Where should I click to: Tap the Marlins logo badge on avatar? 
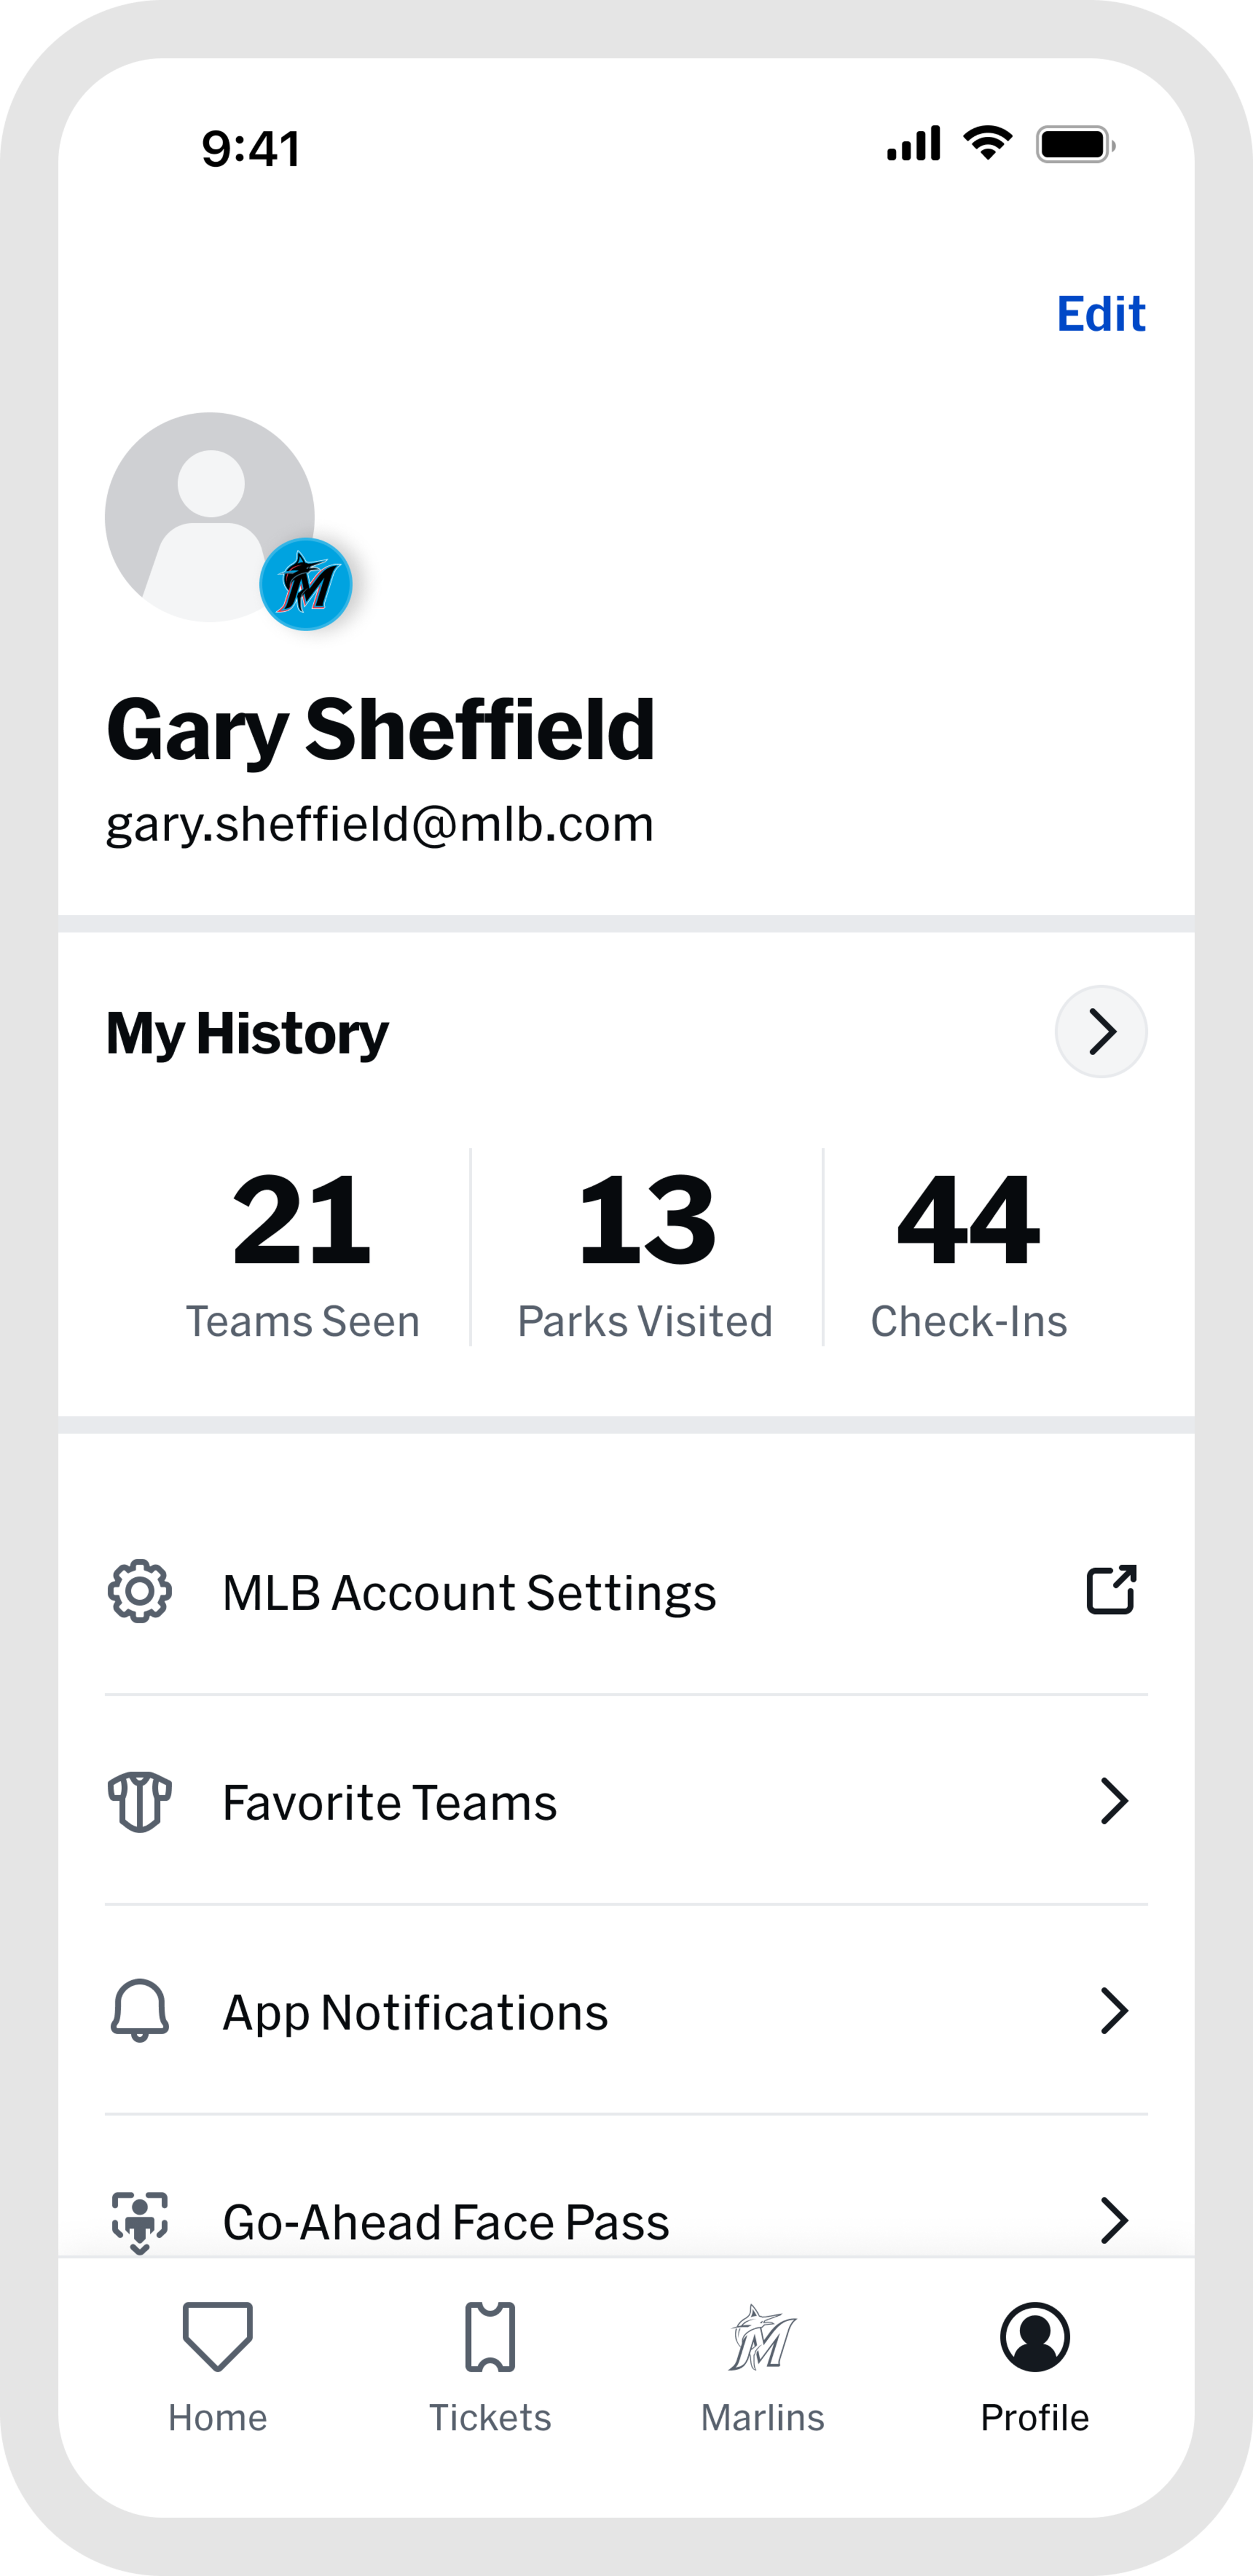tap(306, 584)
